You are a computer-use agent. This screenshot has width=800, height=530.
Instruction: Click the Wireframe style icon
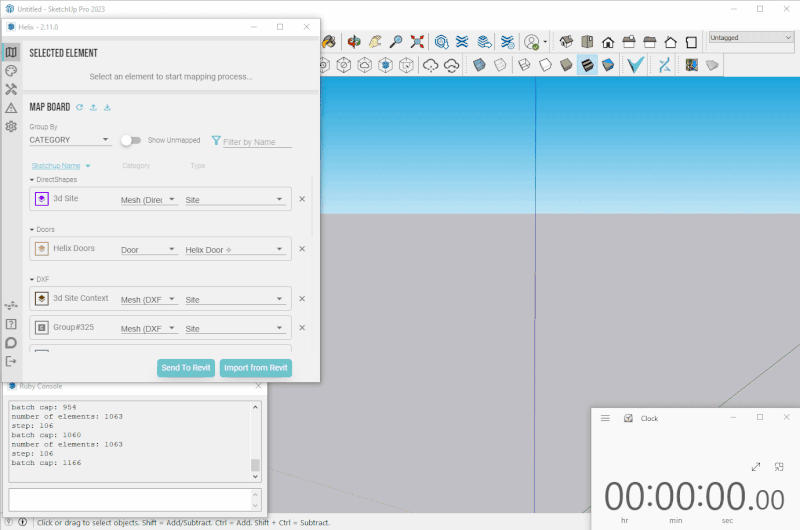tap(524, 65)
